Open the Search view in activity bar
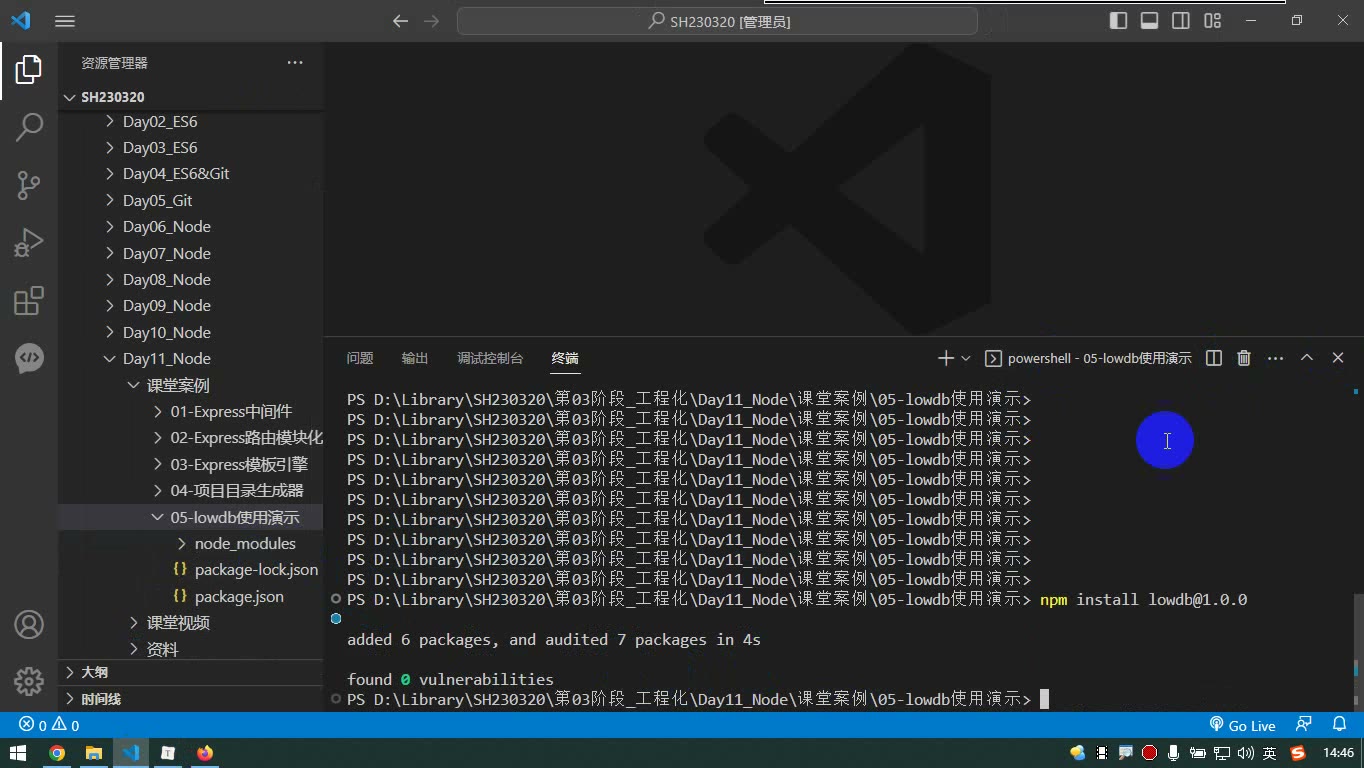 pos(29,127)
